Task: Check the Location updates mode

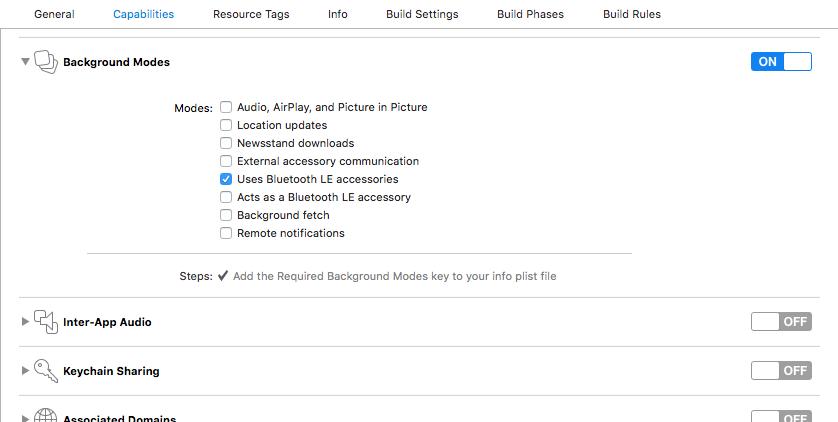Action: point(226,125)
